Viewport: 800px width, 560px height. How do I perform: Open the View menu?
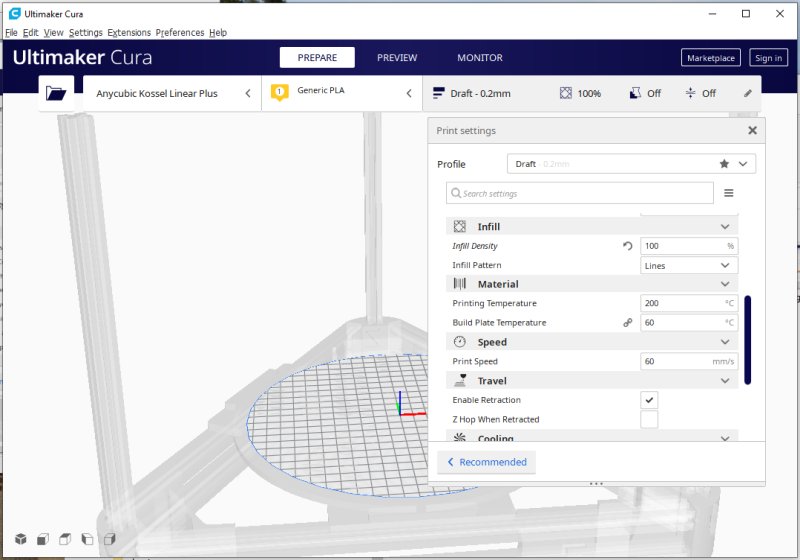pyautogui.click(x=54, y=33)
